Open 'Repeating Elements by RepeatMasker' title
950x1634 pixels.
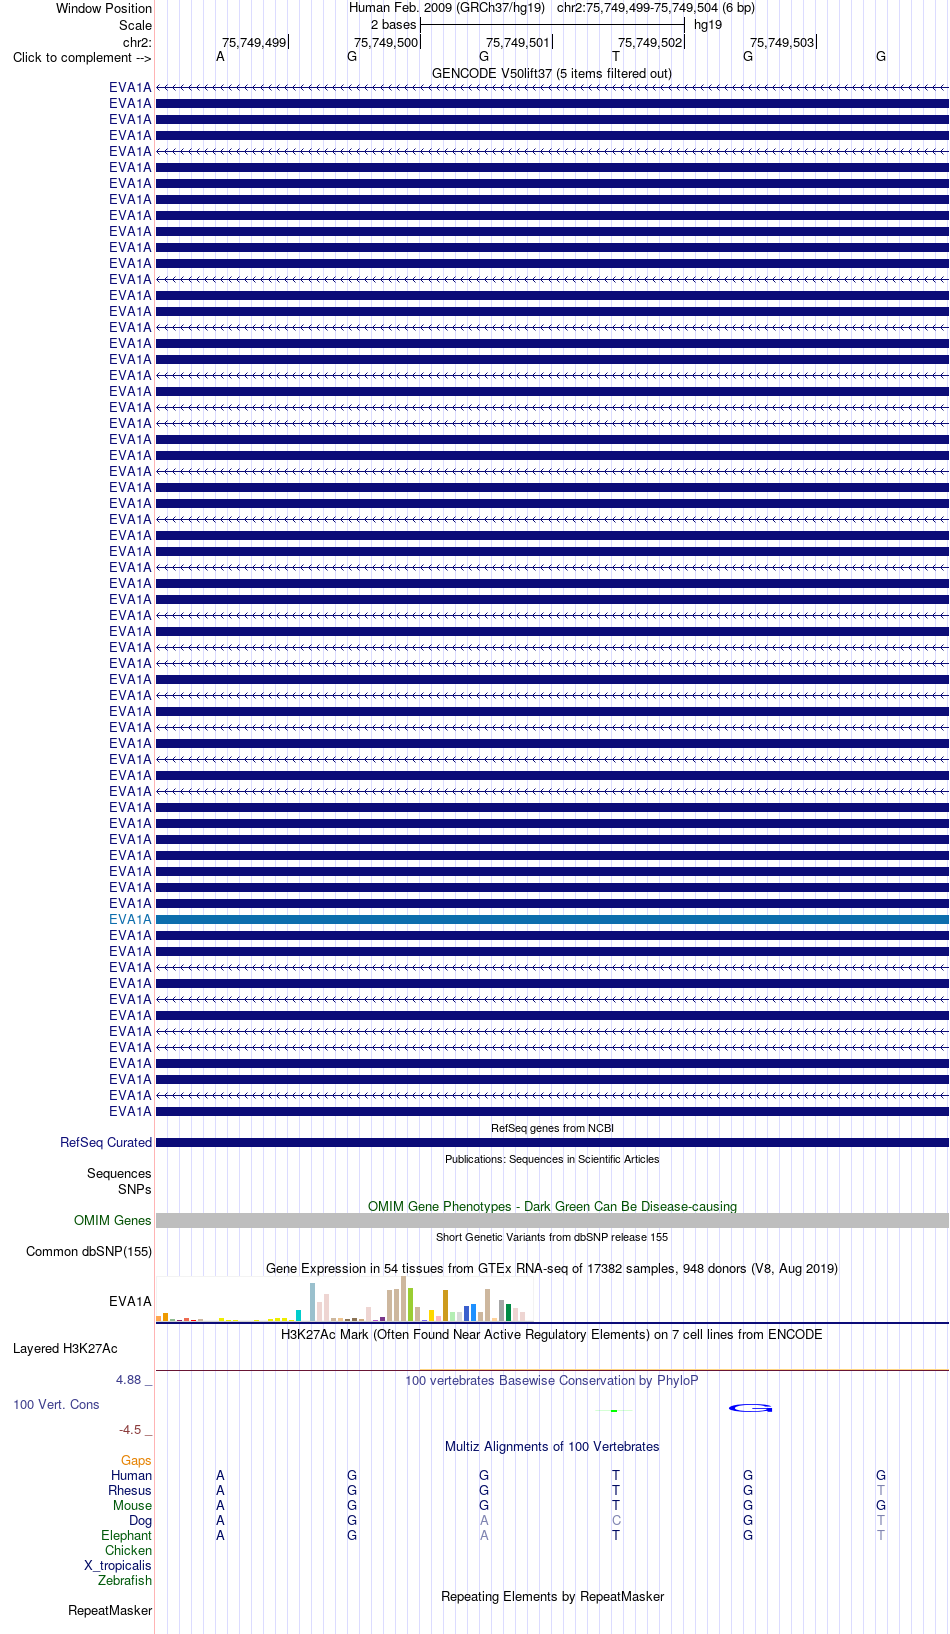[x=552, y=1596]
